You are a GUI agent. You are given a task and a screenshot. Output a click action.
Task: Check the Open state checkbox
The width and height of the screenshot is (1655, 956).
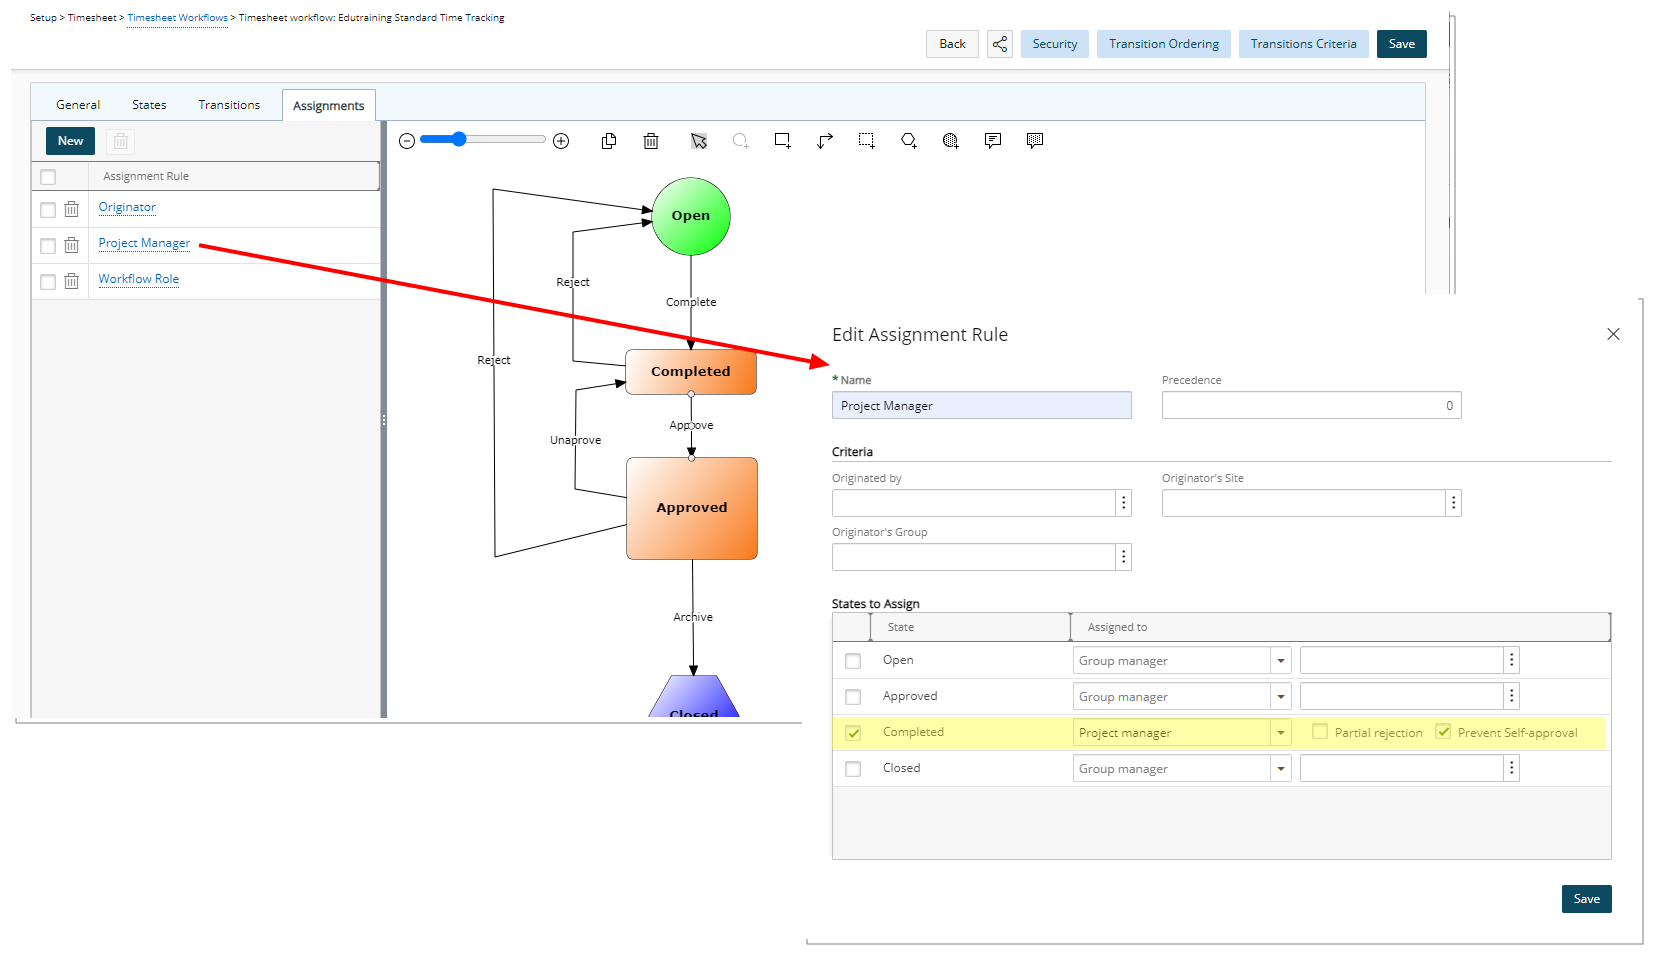[x=853, y=661]
